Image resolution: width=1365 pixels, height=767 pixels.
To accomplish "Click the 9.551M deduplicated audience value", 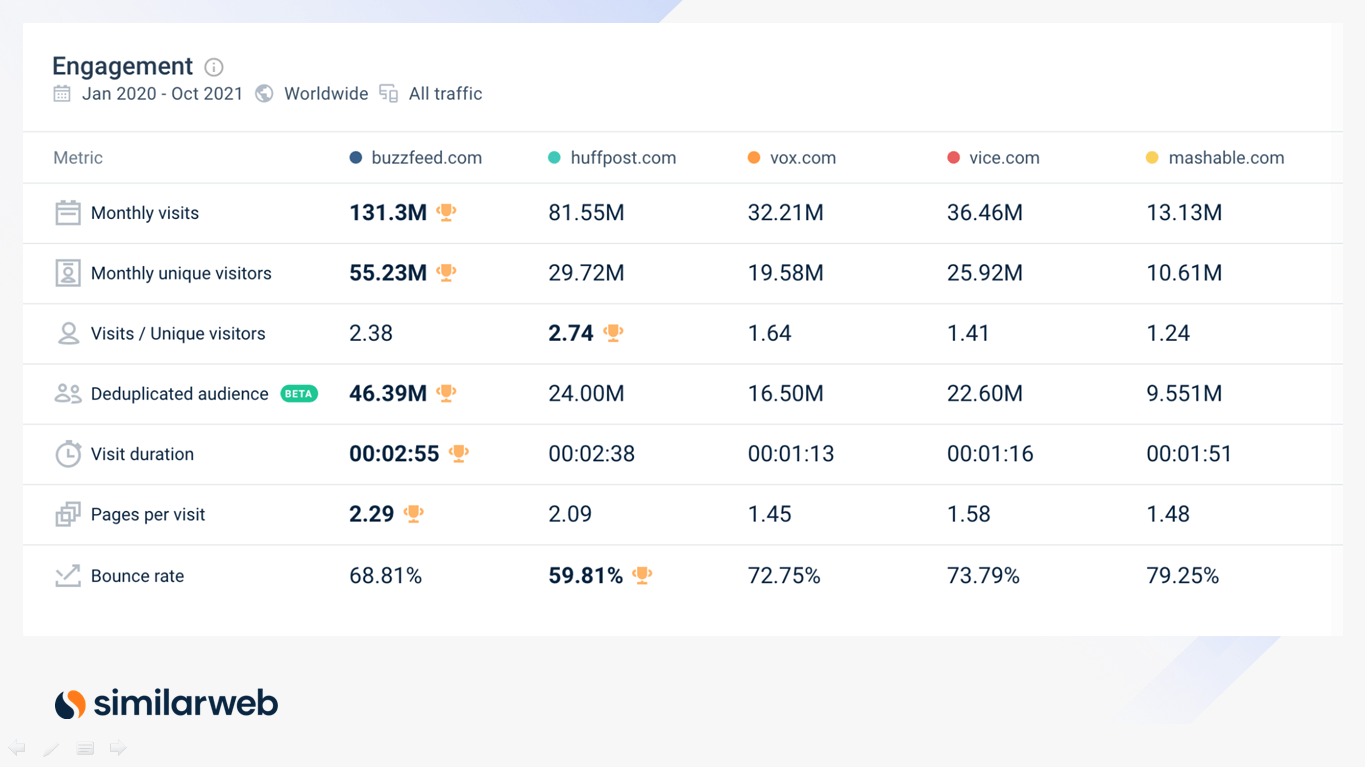I will point(1184,394).
